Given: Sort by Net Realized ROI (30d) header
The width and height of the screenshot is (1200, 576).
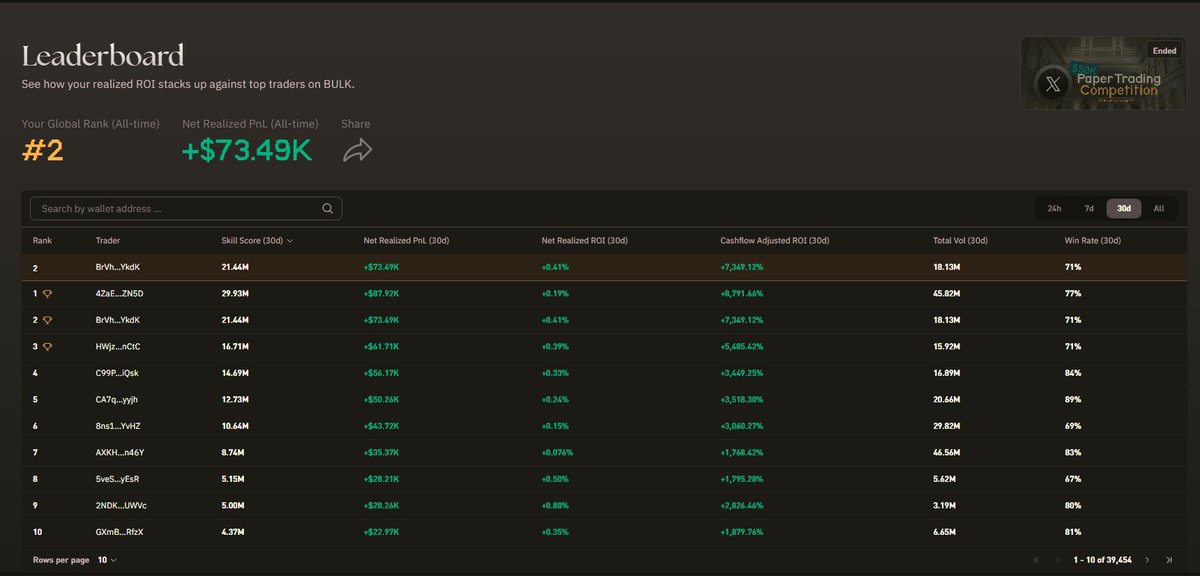Looking at the screenshot, I should 584,241.
